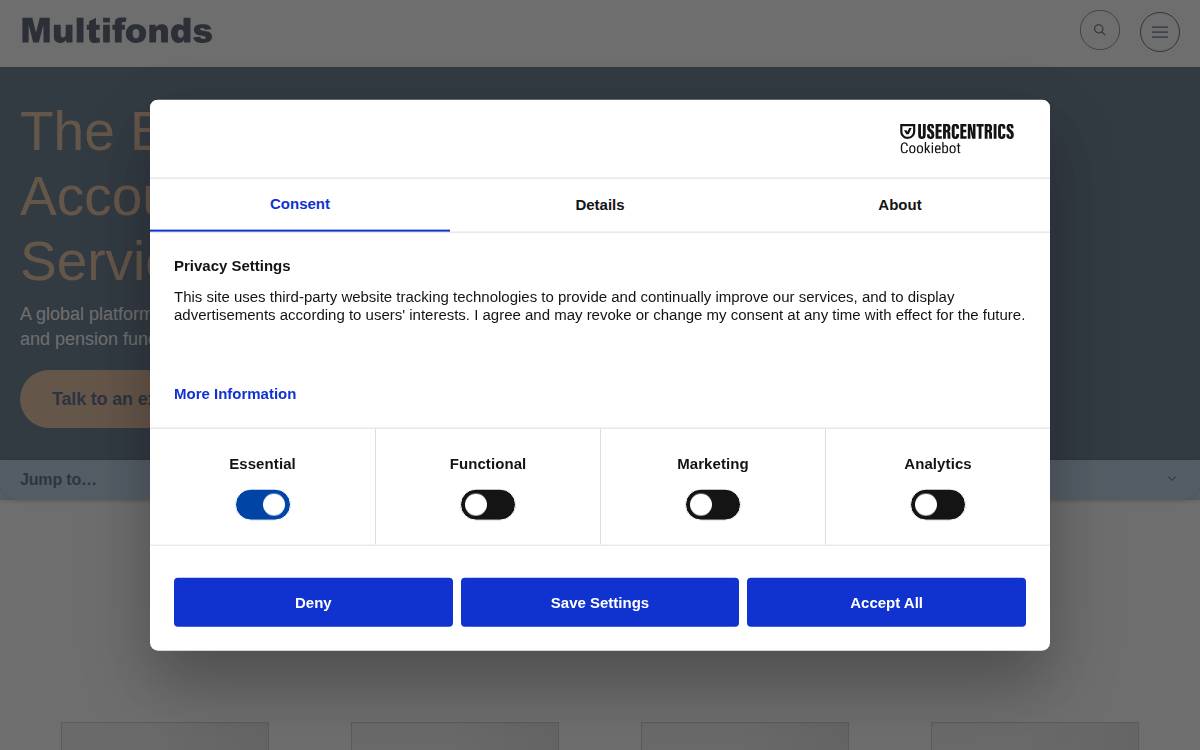Click the Multifonds logo
This screenshot has height=750, width=1200.
[117, 30]
